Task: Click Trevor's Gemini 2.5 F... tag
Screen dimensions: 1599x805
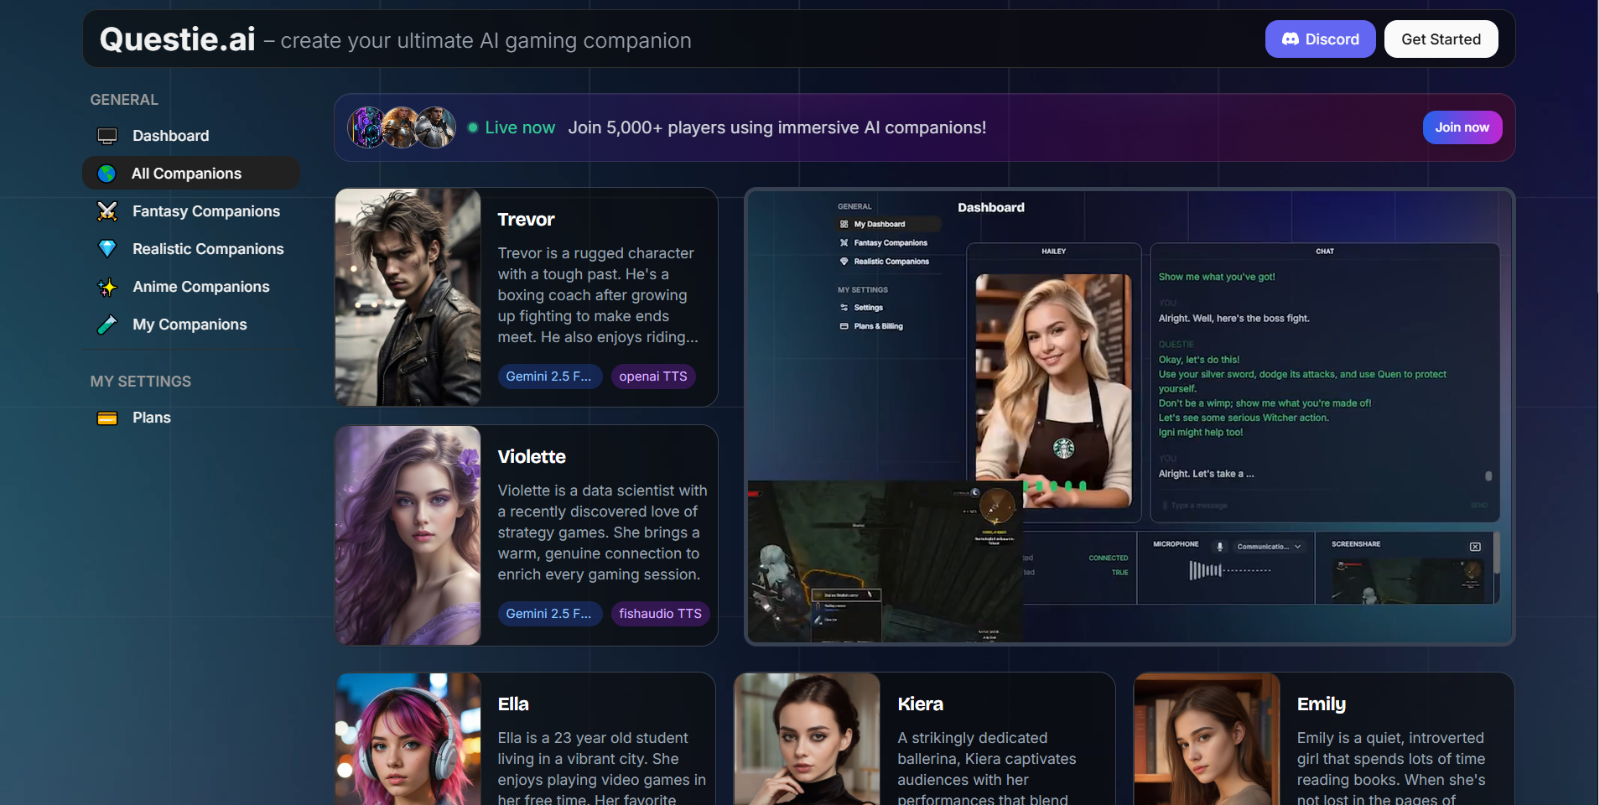Action: click(549, 376)
